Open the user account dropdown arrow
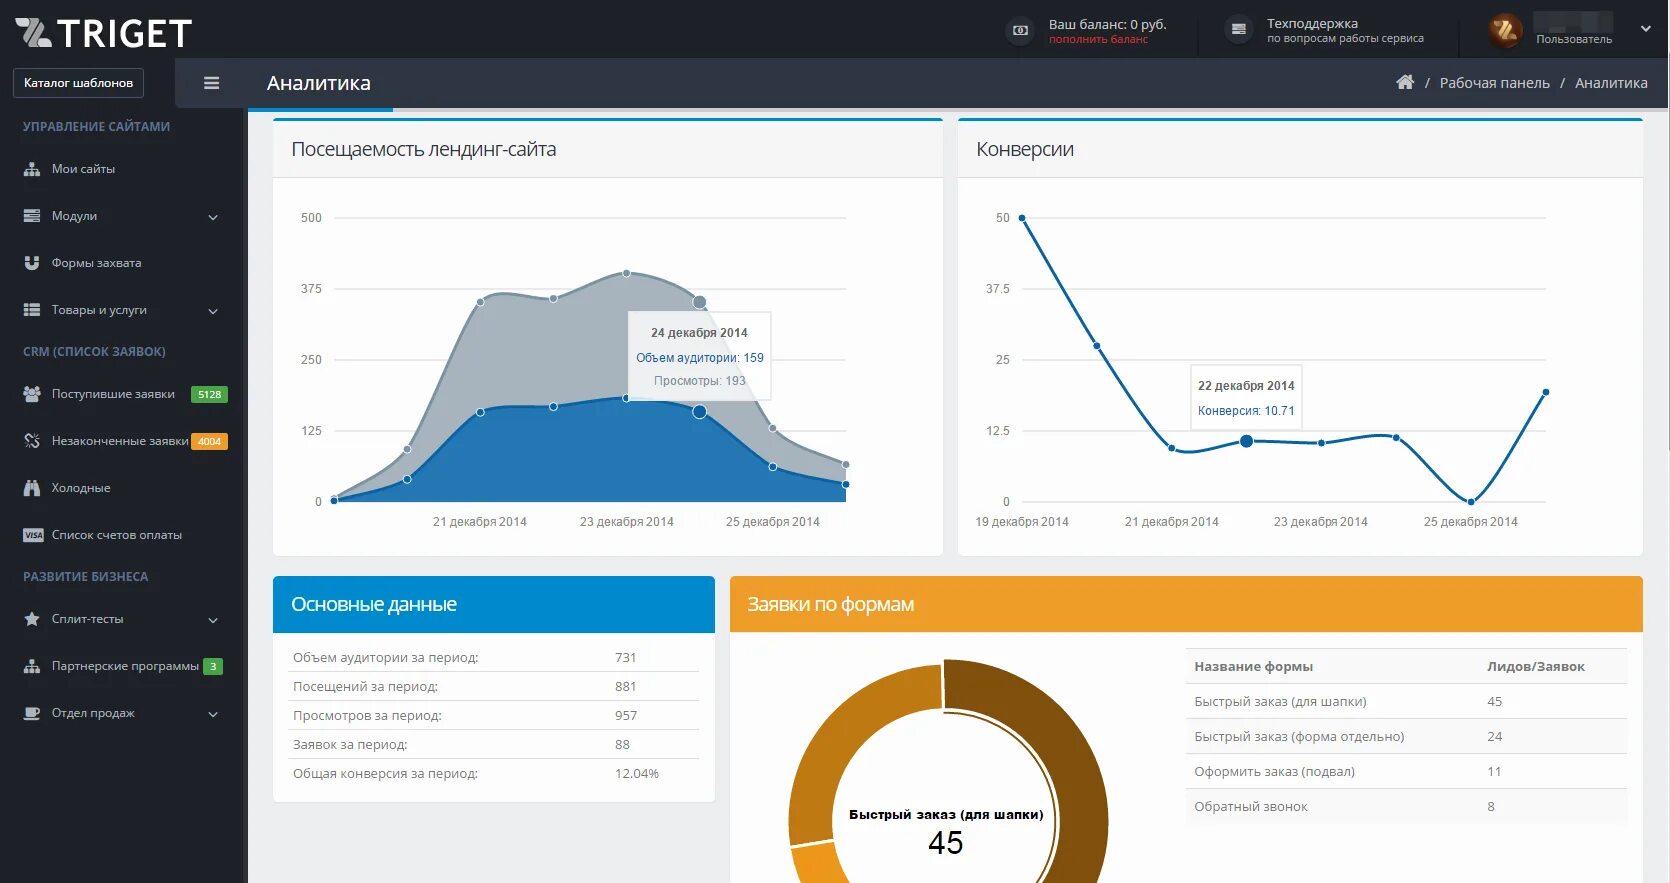The width and height of the screenshot is (1670, 883). tap(1646, 29)
